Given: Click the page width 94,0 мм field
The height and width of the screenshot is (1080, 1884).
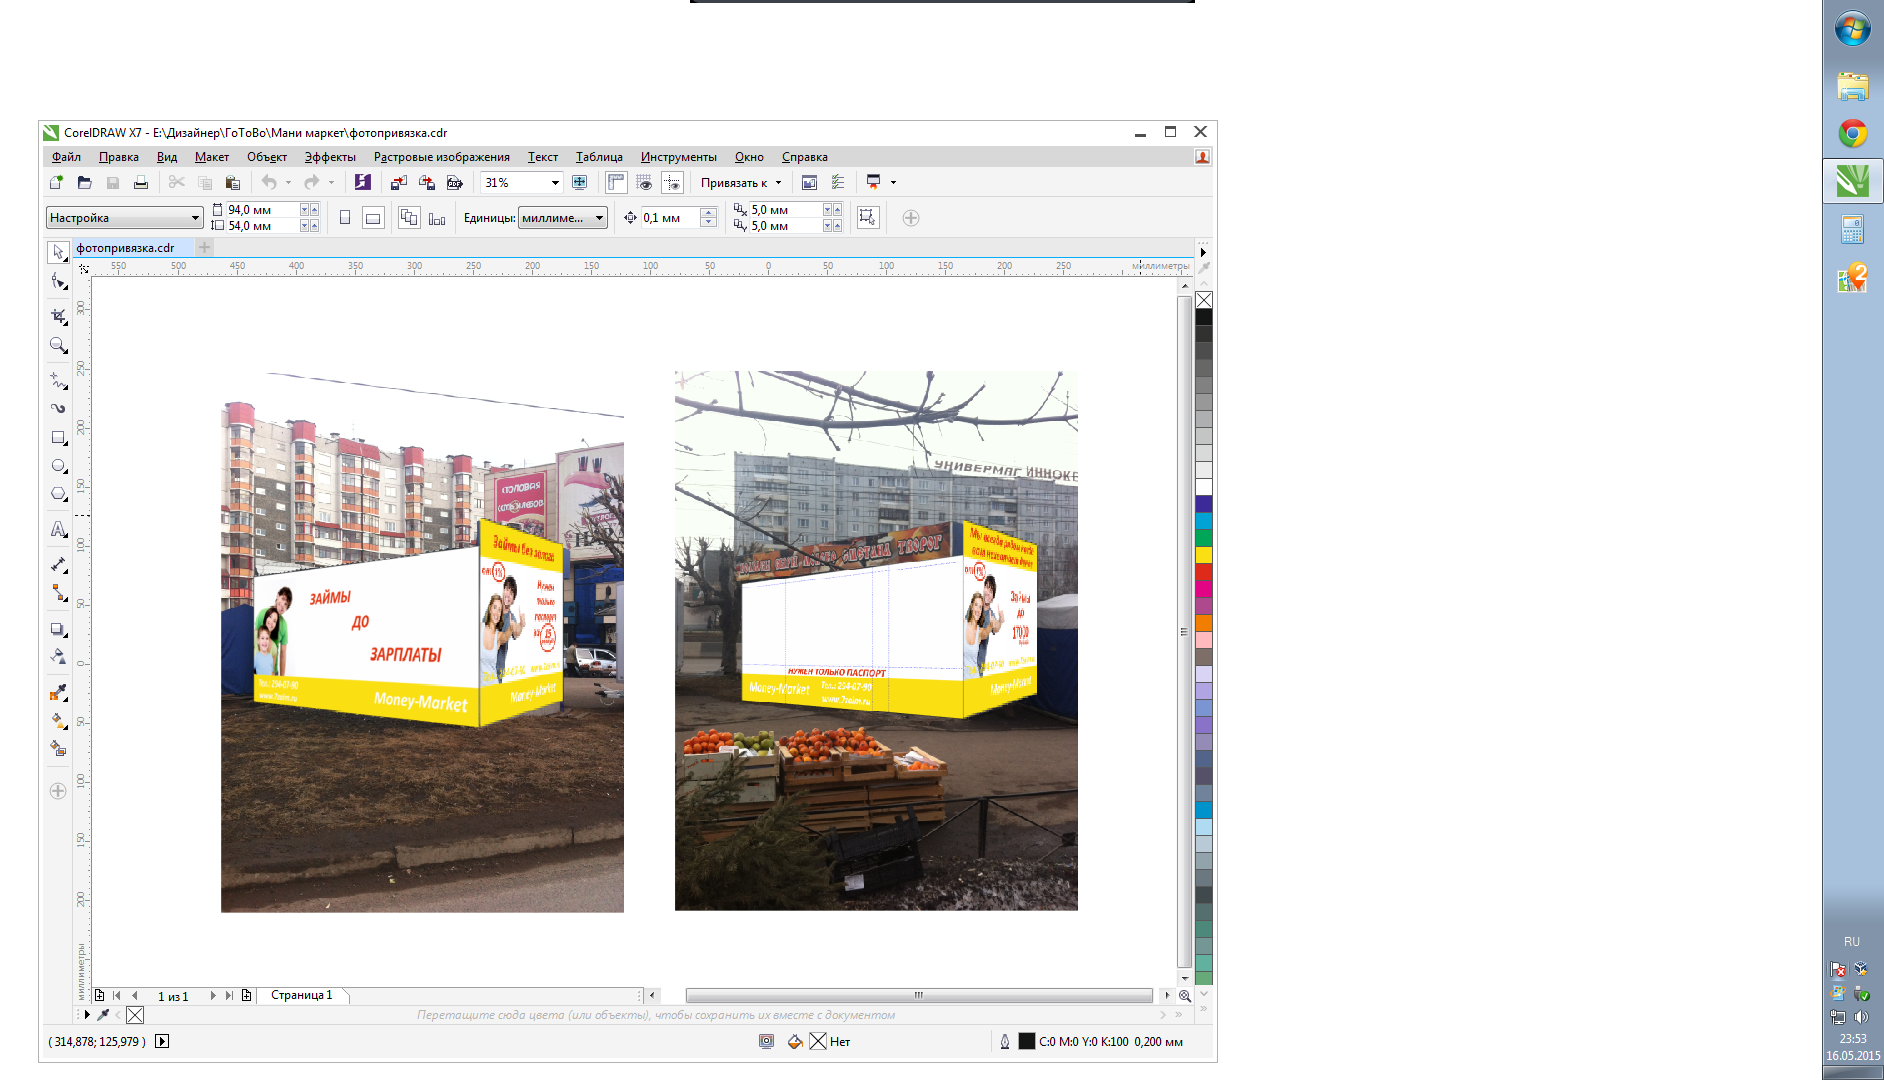Looking at the screenshot, I should [x=262, y=210].
